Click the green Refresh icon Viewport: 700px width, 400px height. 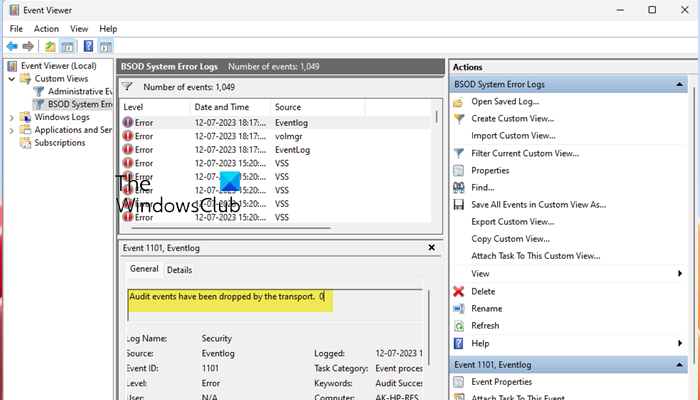point(459,326)
